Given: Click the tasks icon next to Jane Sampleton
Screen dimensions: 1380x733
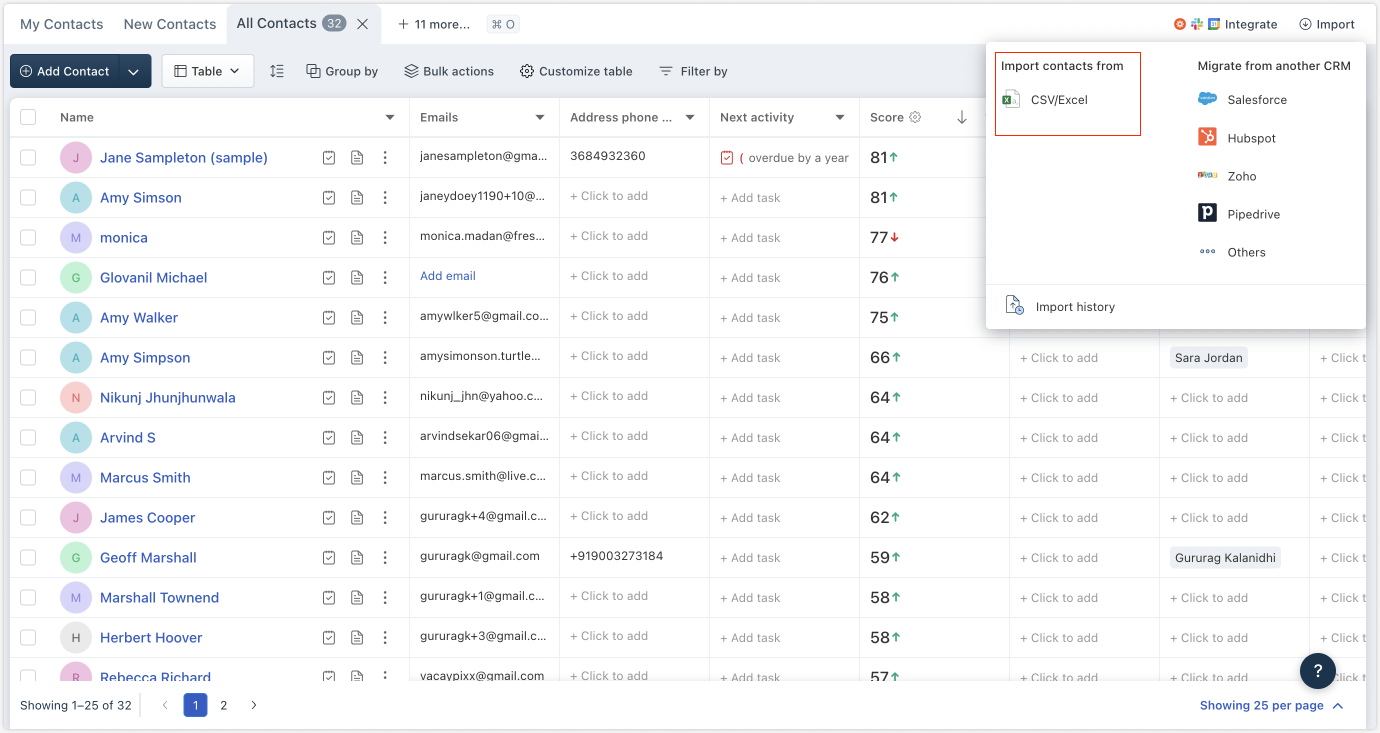Looking at the screenshot, I should (329, 157).
